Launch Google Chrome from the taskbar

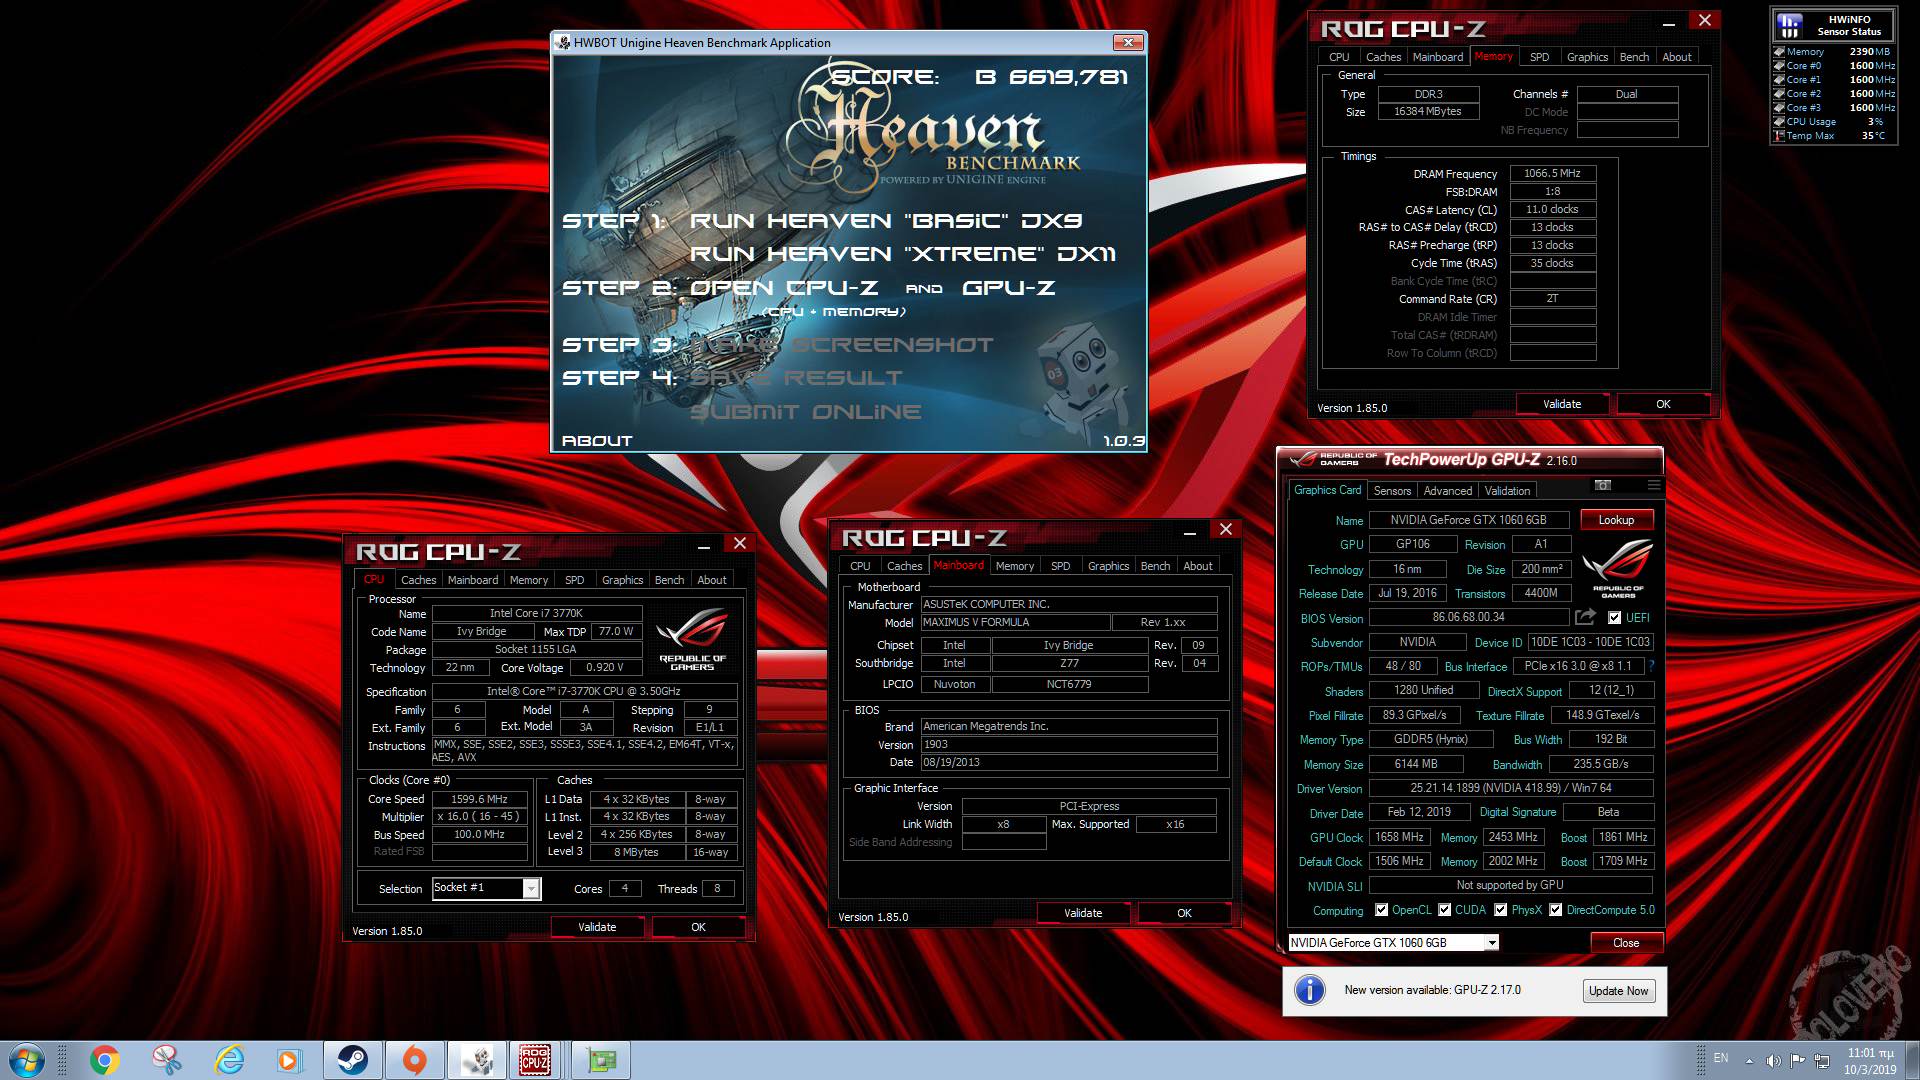(105, 1060)
